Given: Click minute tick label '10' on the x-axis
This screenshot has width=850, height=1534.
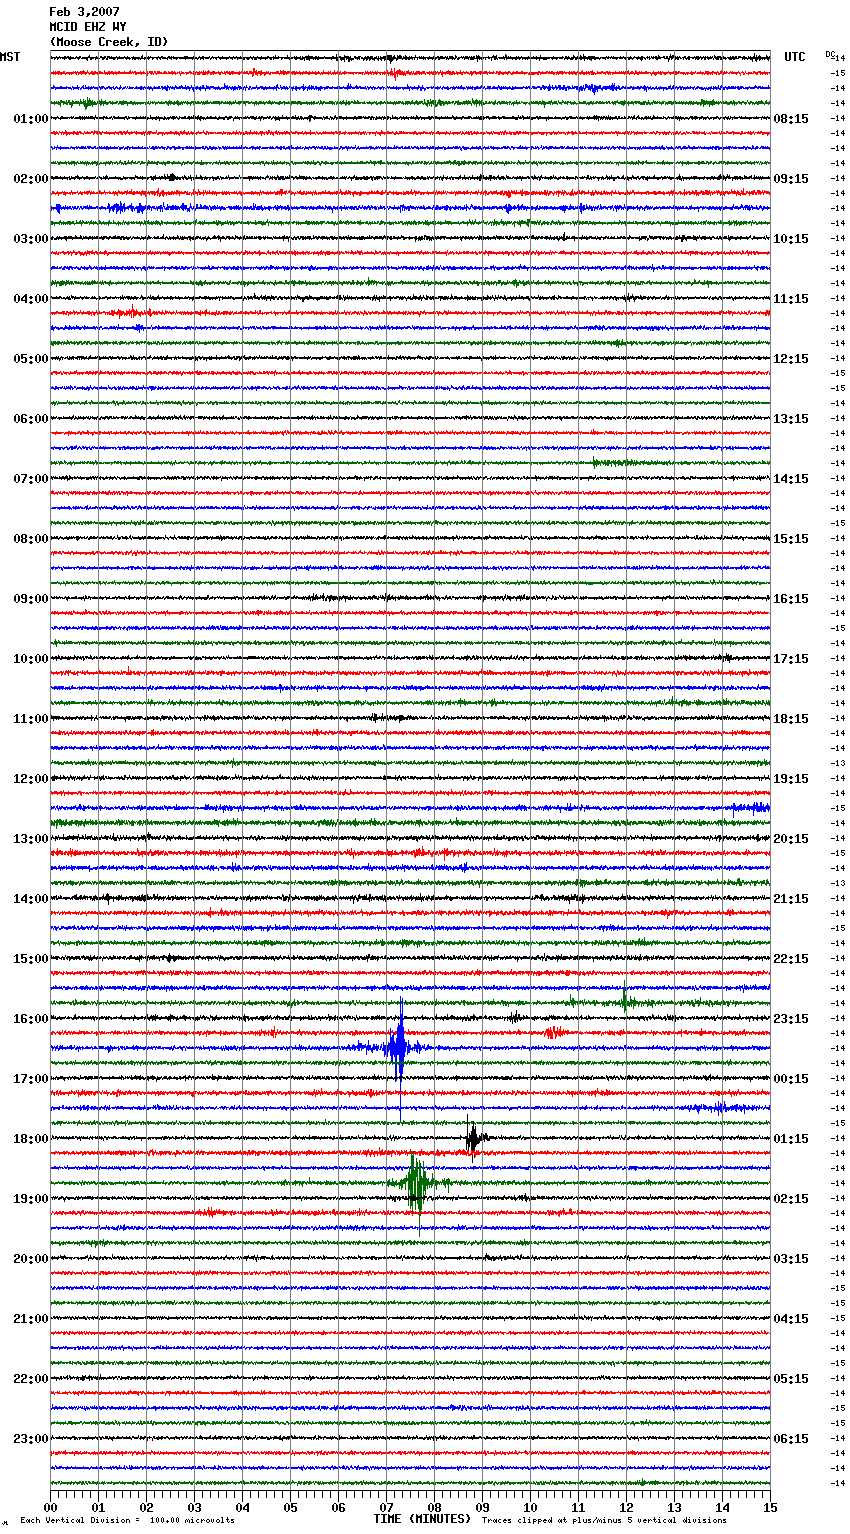Looking at the screenshot, I should click(530, 1507).
